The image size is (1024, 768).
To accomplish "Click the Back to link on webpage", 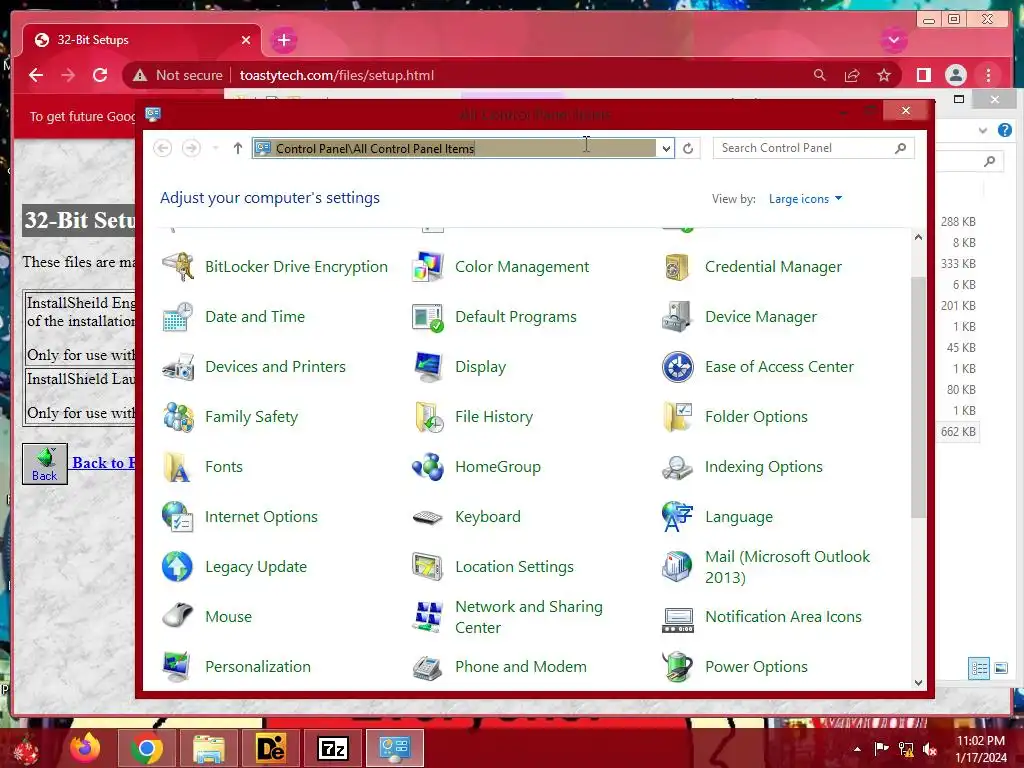I will pos(103,463).
